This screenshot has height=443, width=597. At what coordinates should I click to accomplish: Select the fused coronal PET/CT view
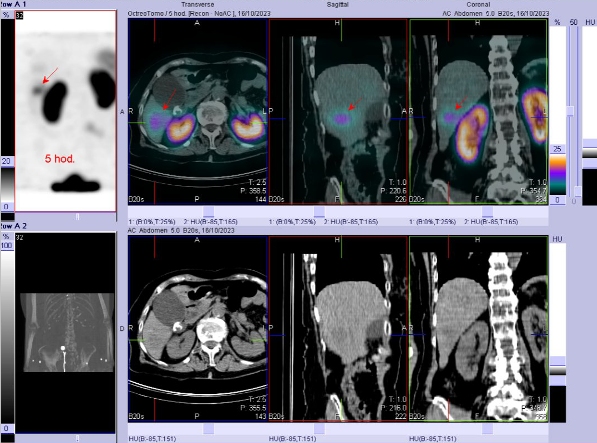pos(479,111)
